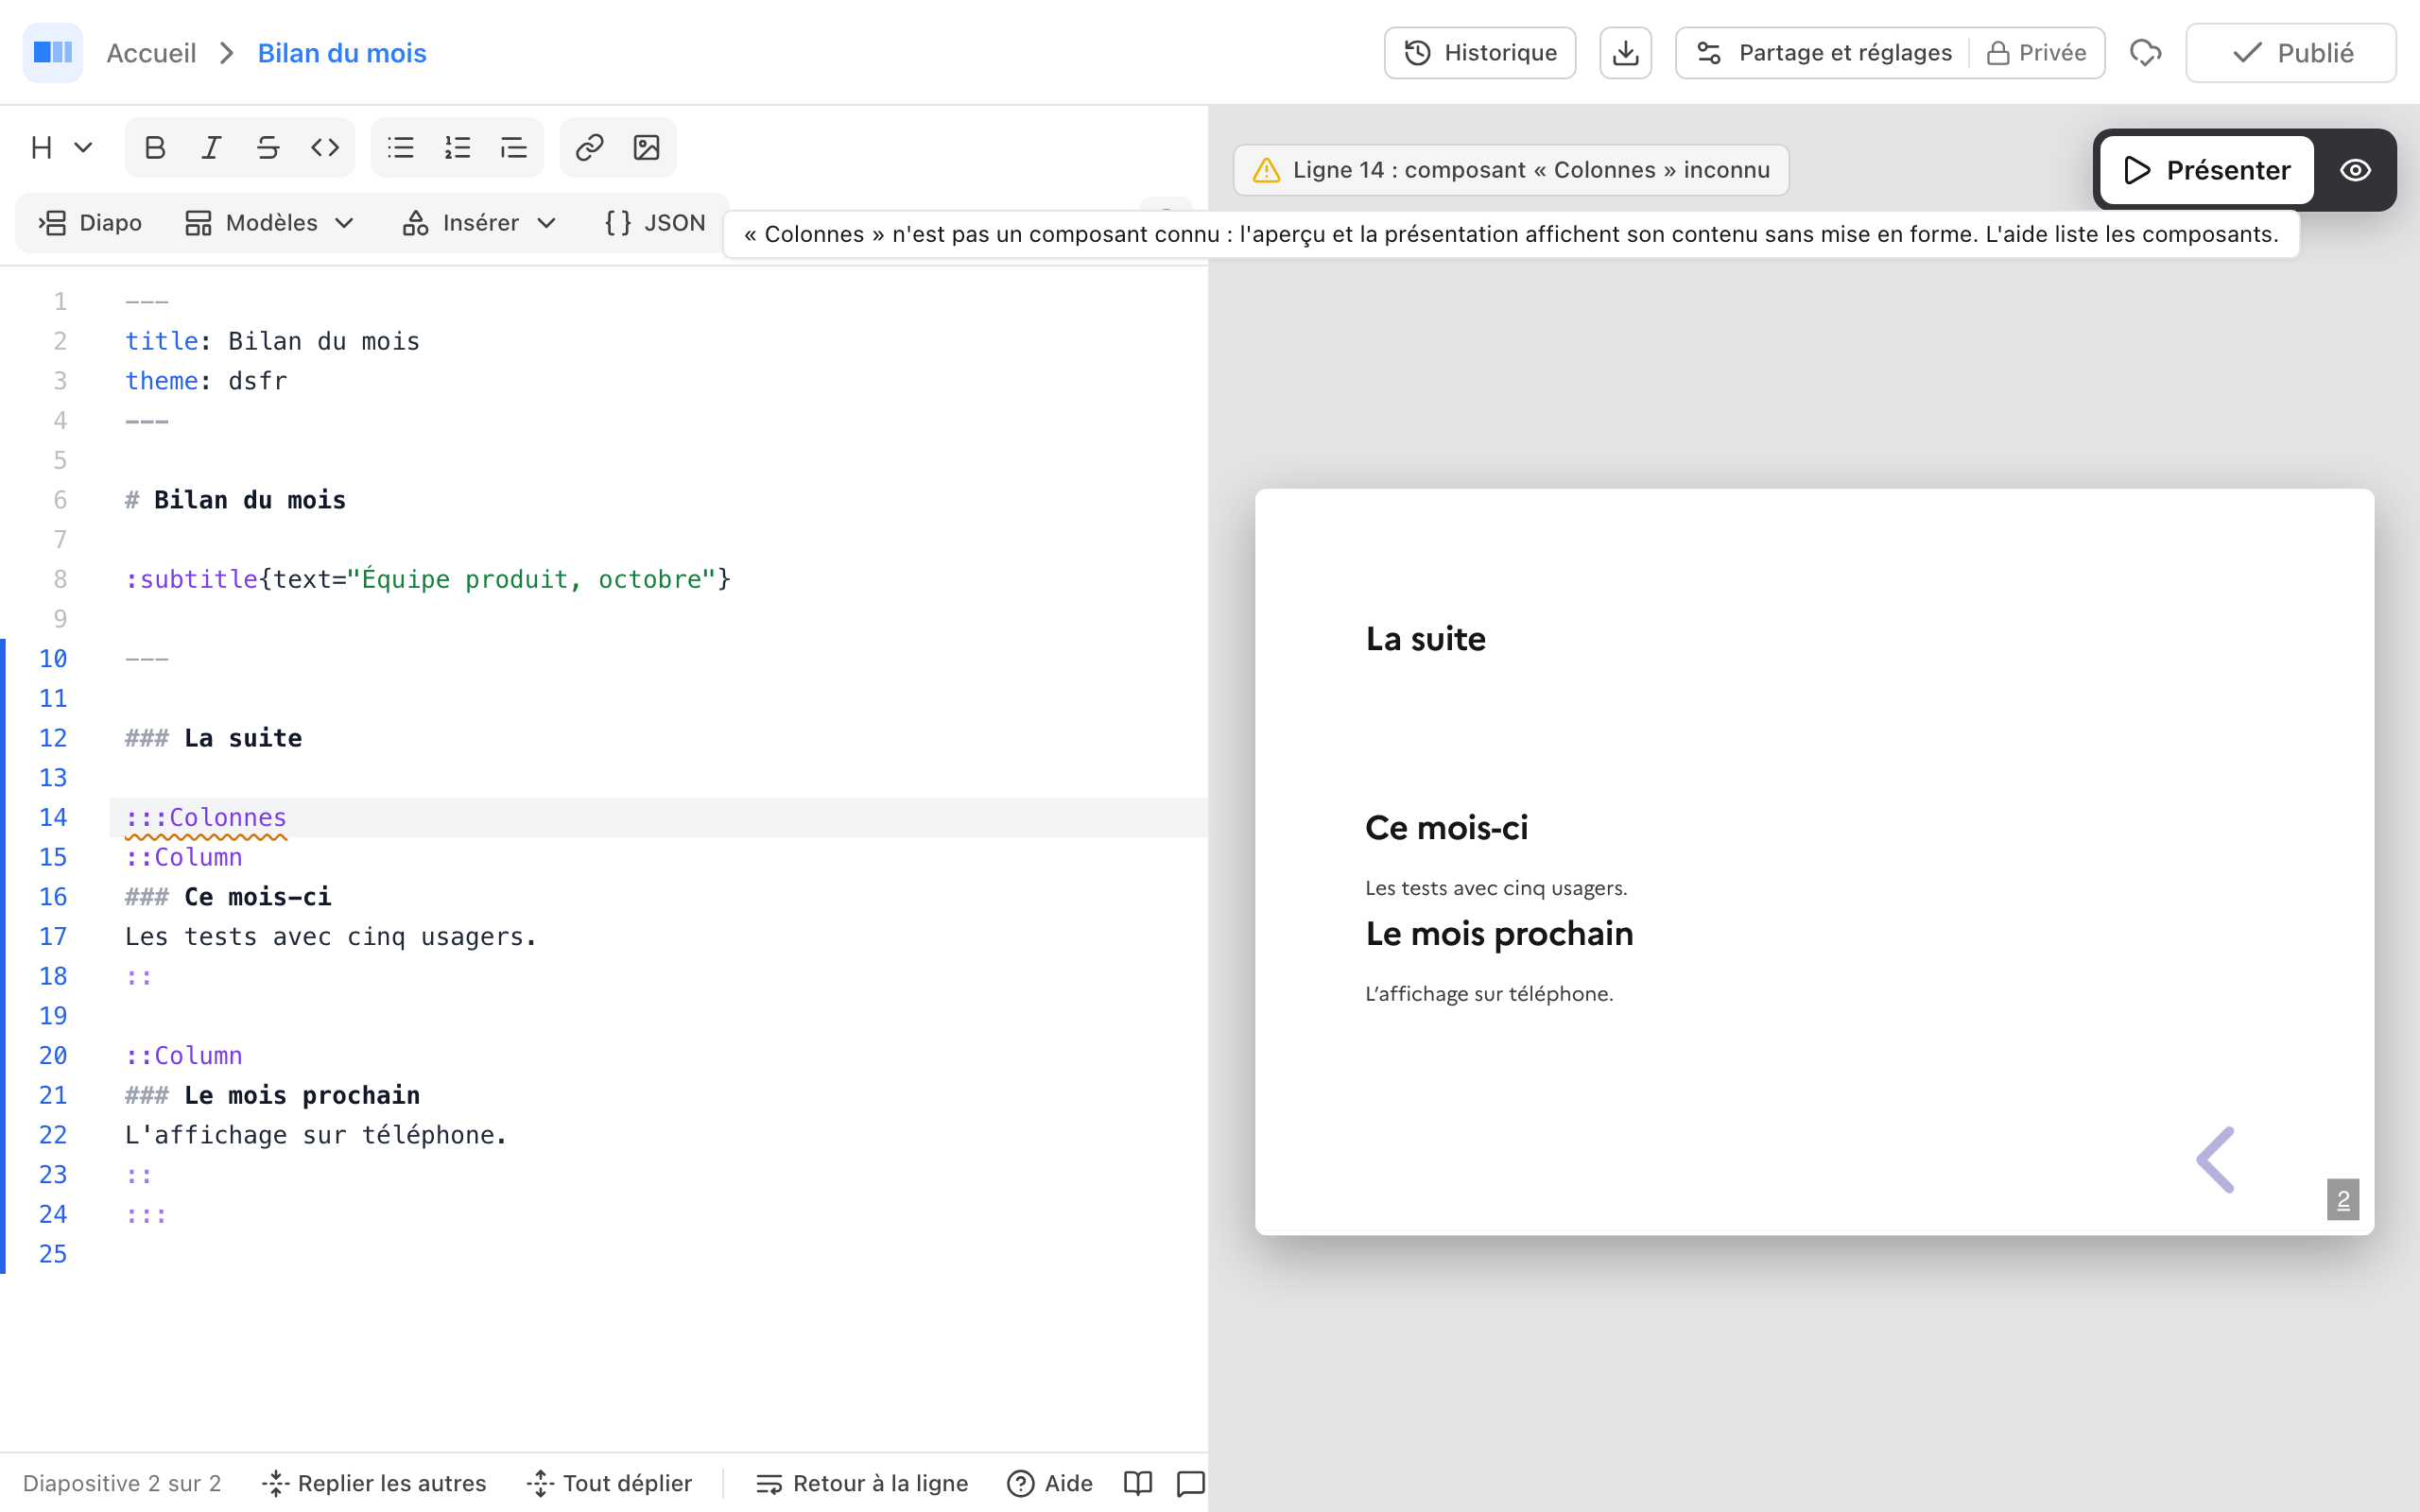
Task: Click the :::Colonnes line in editor
Action: pos(659,817)
